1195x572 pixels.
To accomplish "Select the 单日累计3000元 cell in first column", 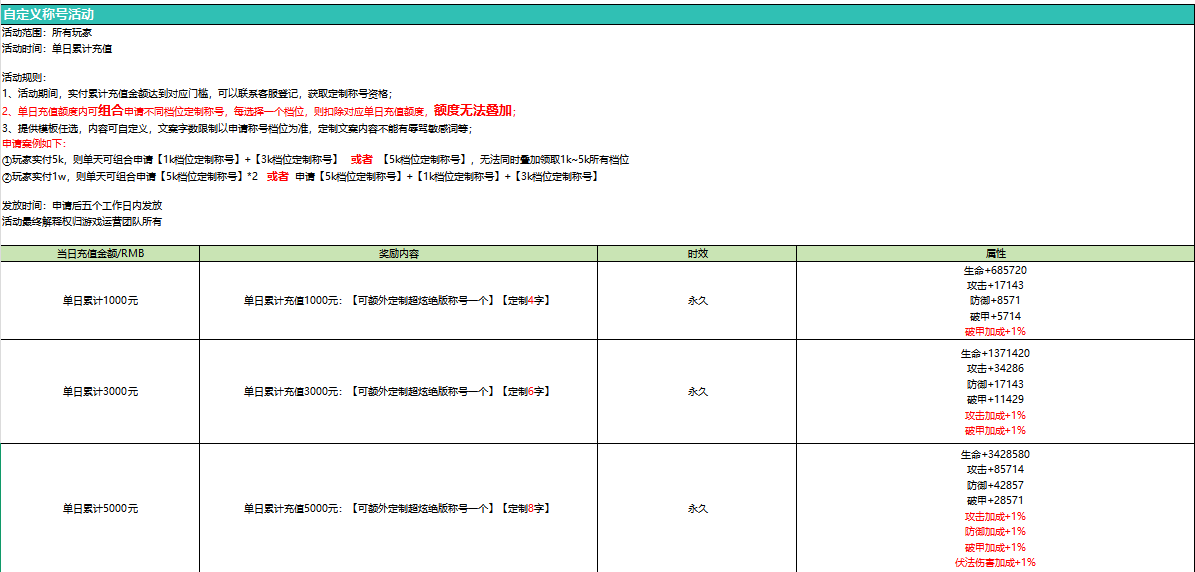I will (x=100, y=392).
